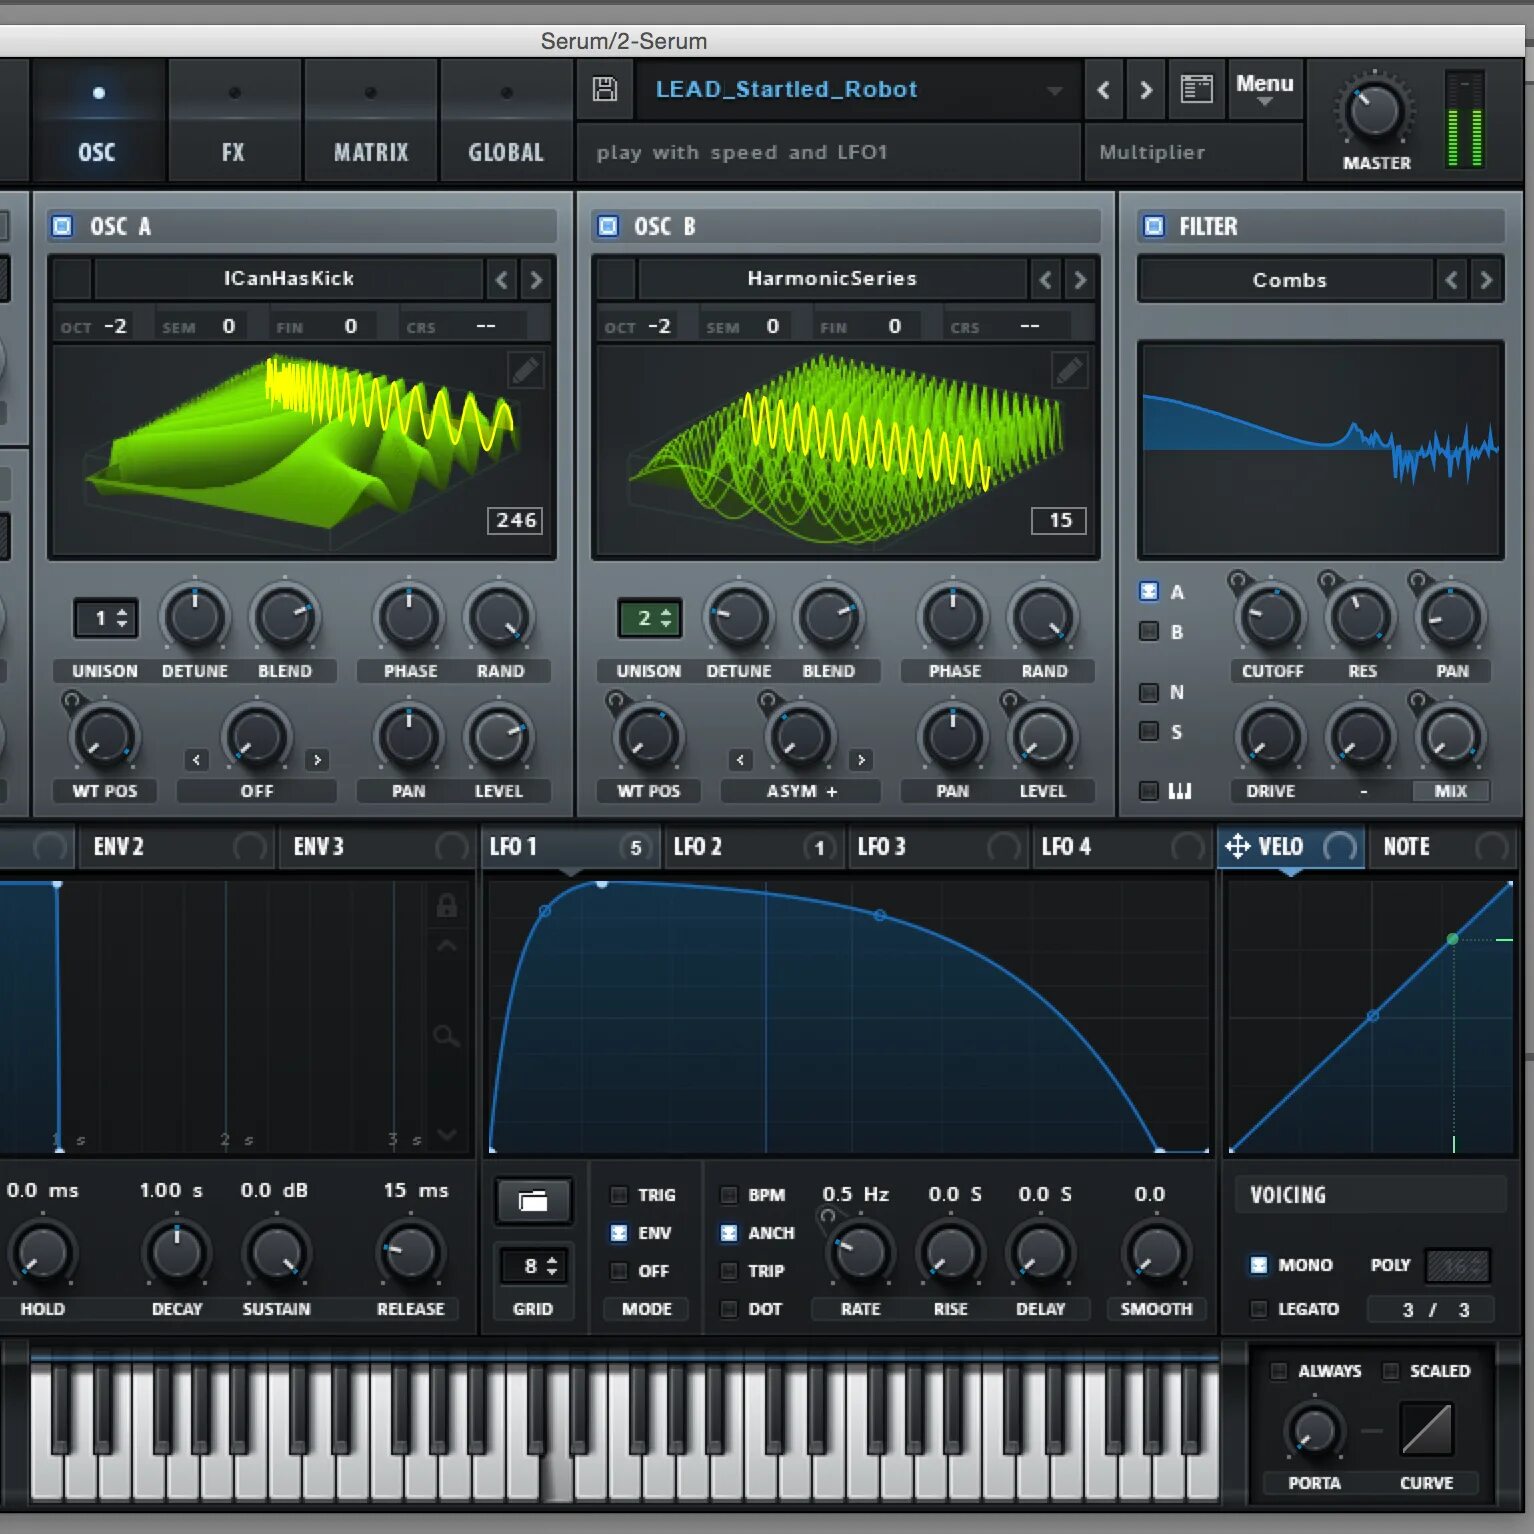Click the filter CUTOFF knob

click(1271, 617)
